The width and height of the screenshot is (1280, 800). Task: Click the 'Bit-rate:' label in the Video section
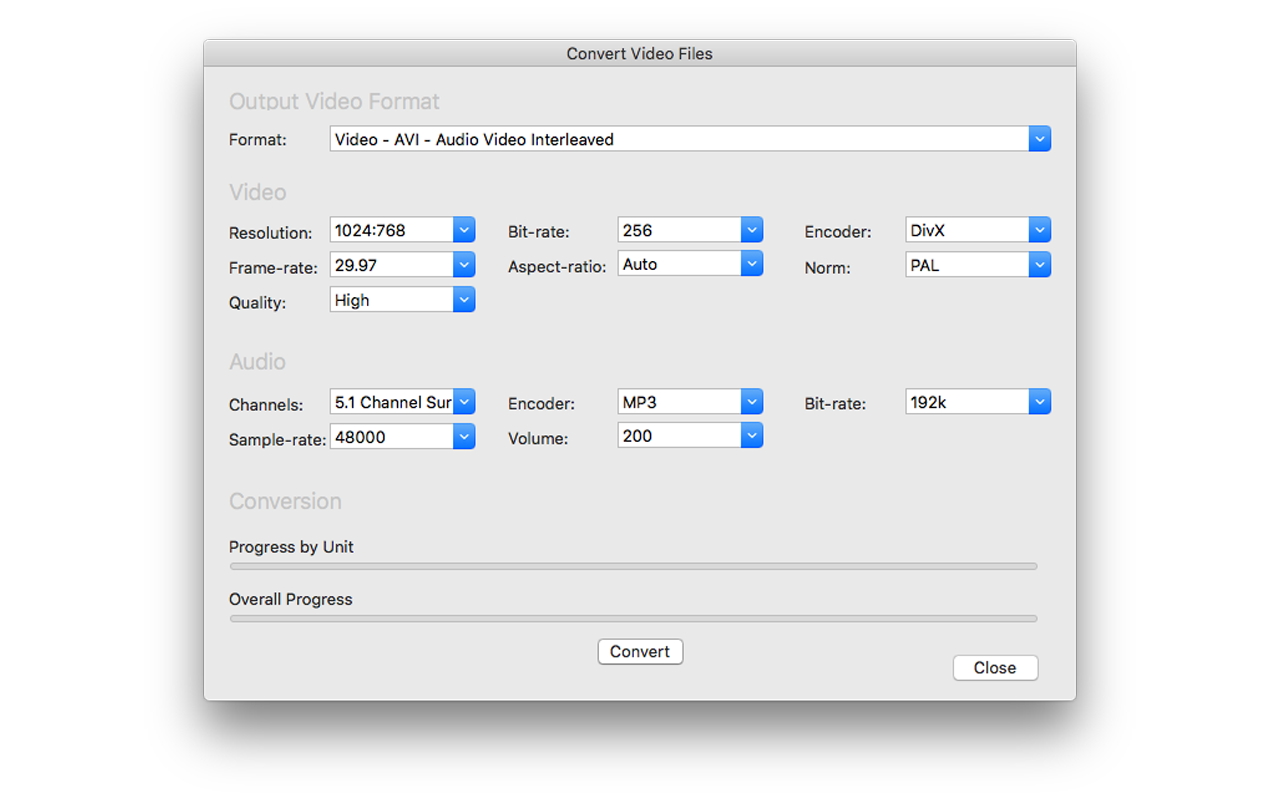[x=539, y=232]
